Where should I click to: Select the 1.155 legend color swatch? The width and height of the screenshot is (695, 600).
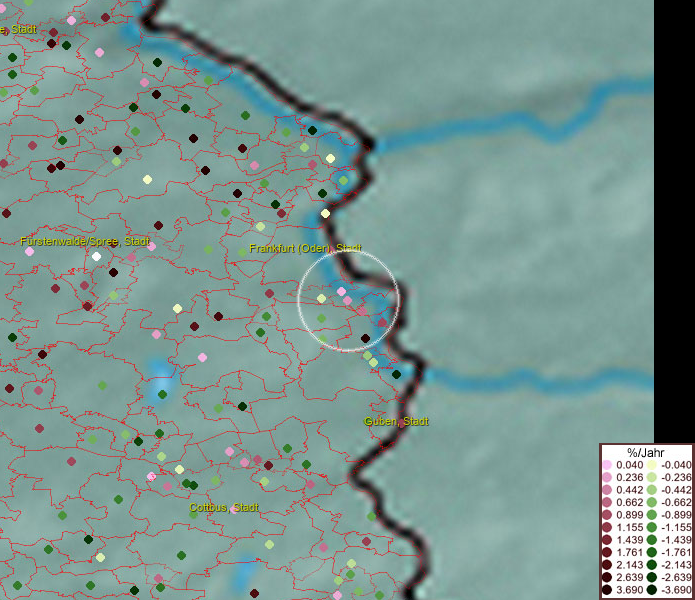(607, 527)
